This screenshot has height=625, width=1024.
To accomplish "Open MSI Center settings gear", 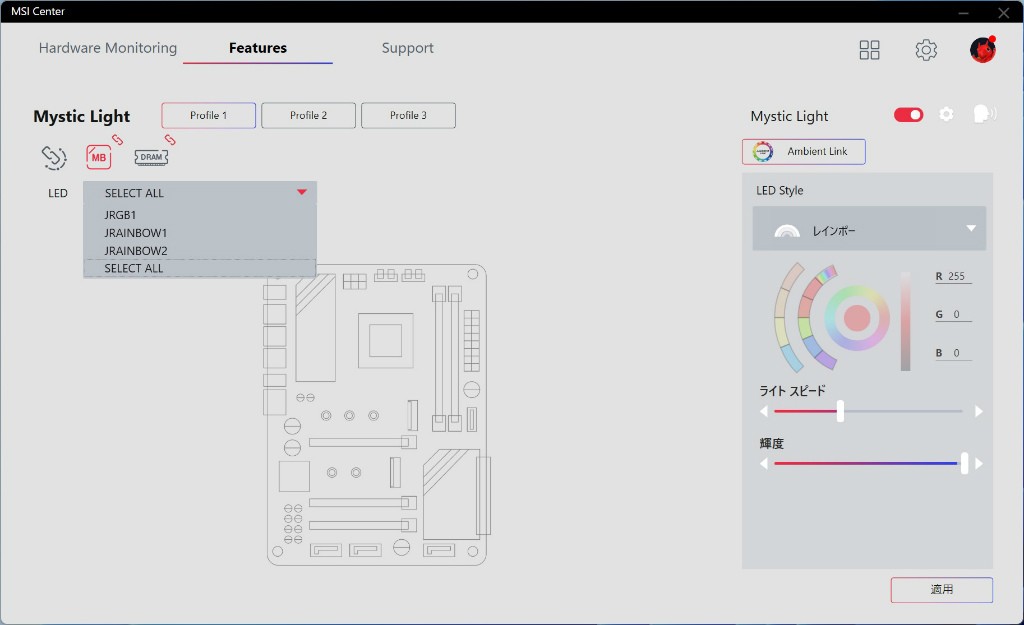I will pyautogui.click(x=926, y=50).
